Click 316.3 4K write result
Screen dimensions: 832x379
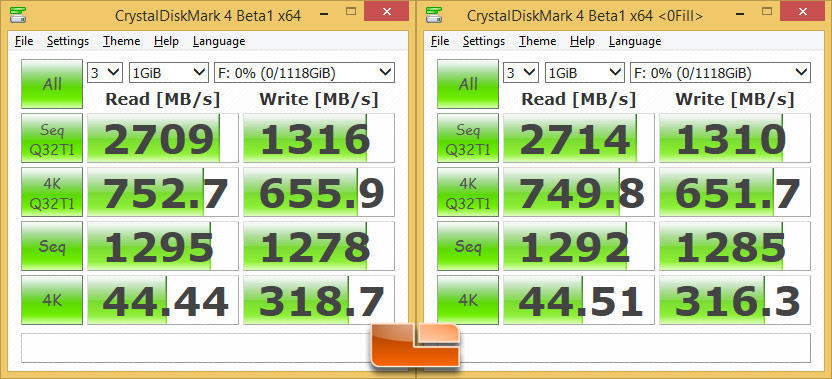click(x=735, y=300)
